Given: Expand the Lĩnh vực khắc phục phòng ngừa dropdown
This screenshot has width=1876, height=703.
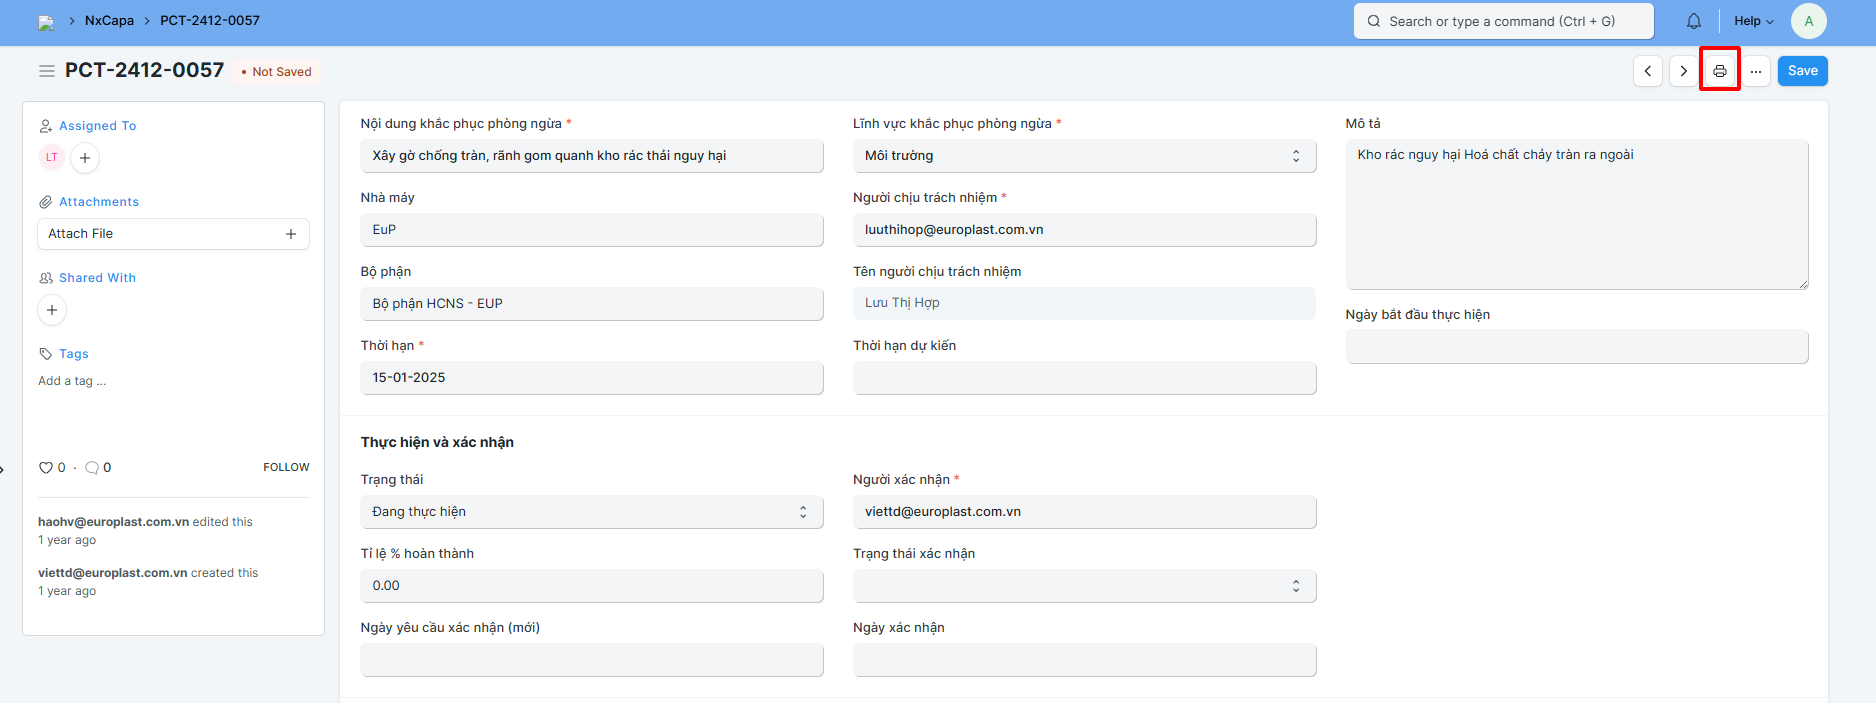Looking at the screenshot, I should (x=1083, y=156).
